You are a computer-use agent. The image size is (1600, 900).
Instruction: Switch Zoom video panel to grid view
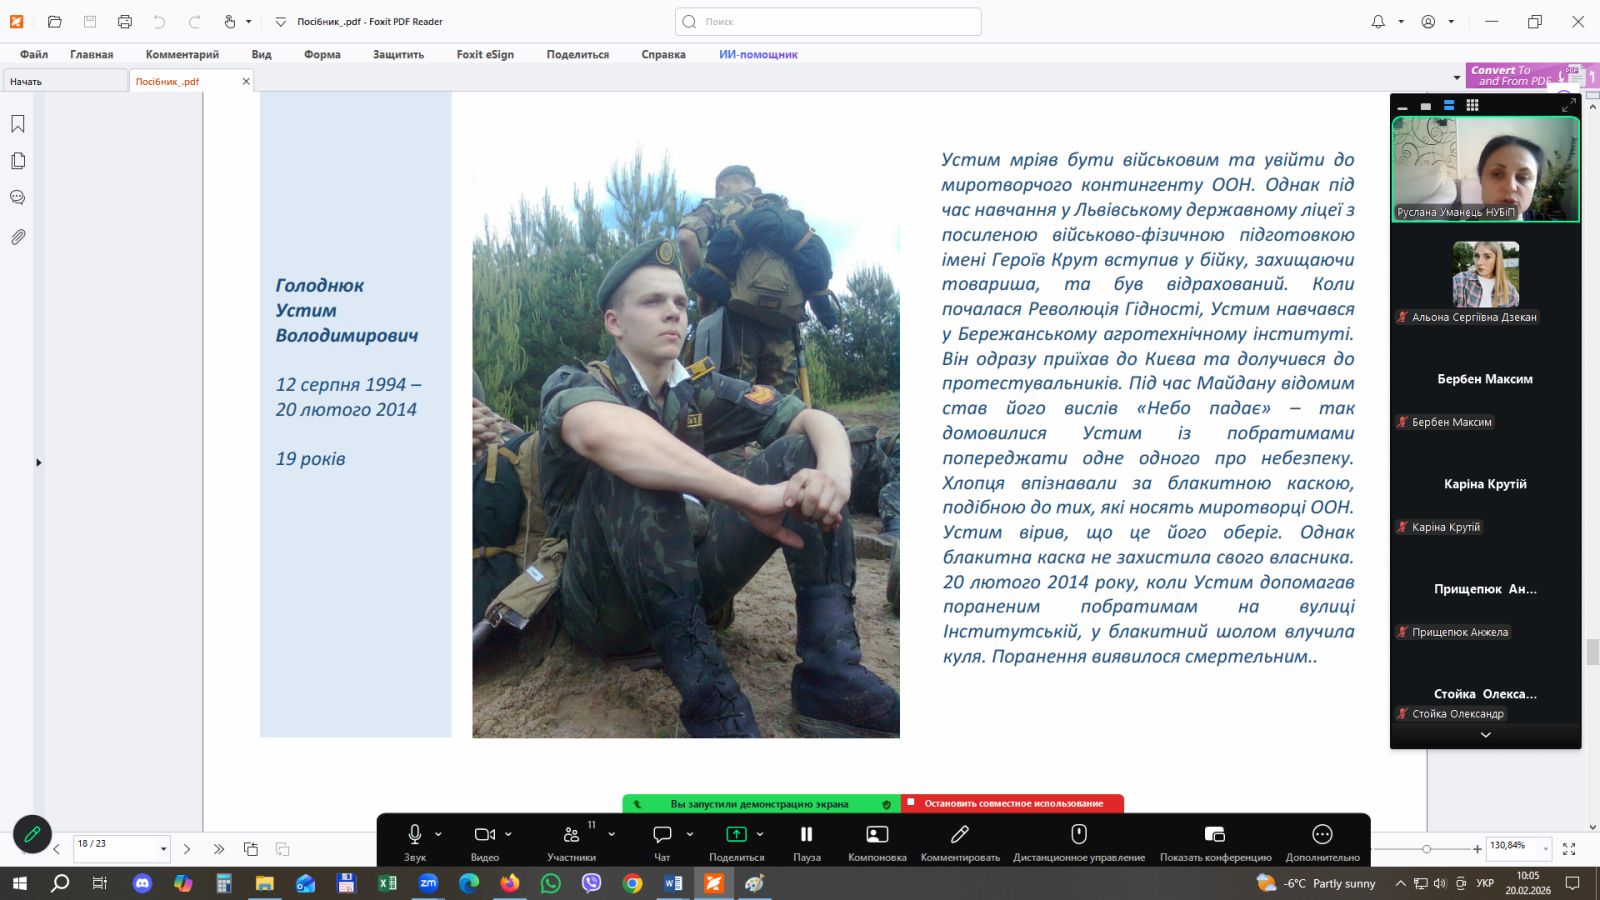(x=1472, y=105)
